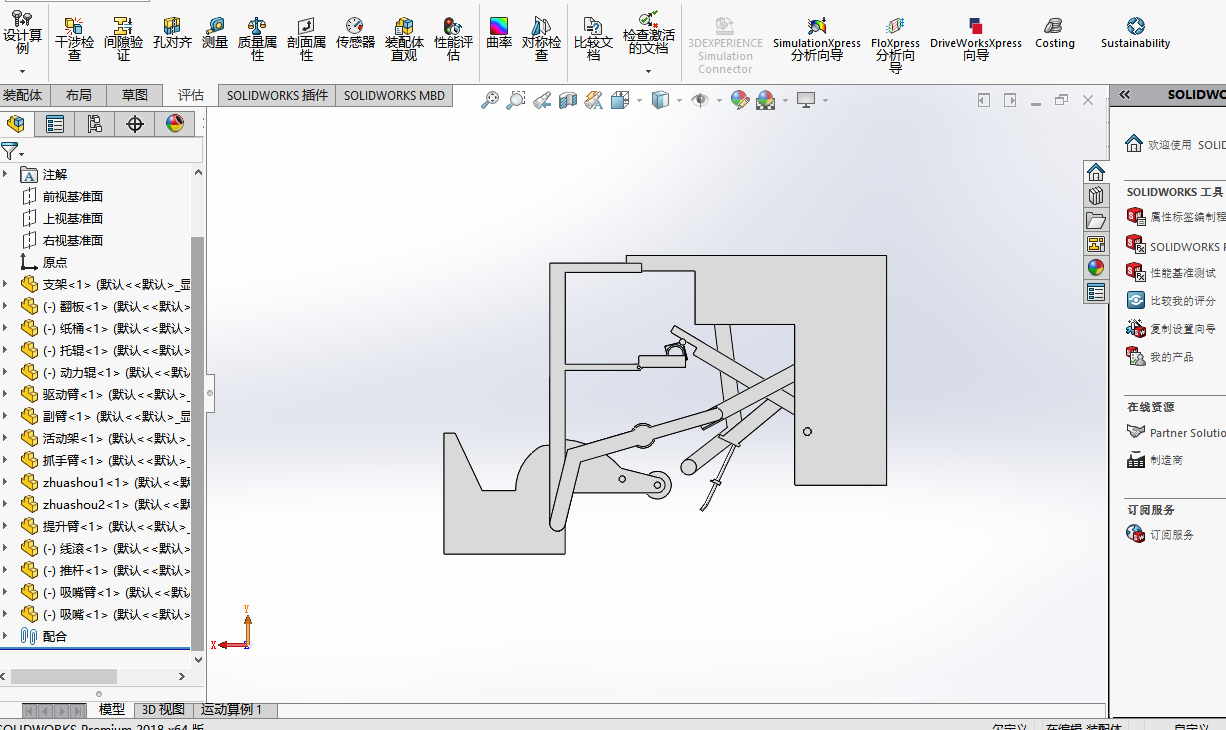Open the Display Style cube dropdown

(x=679, y=100)
